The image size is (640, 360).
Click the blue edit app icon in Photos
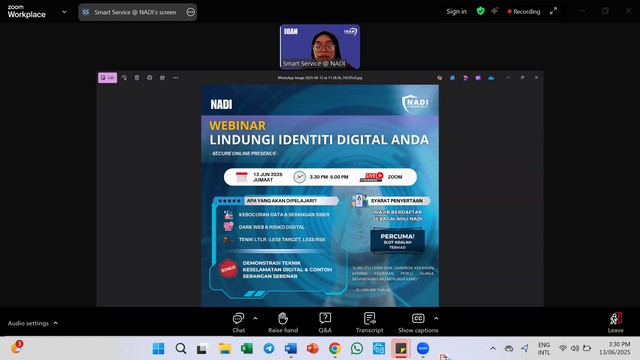(452, 78)
